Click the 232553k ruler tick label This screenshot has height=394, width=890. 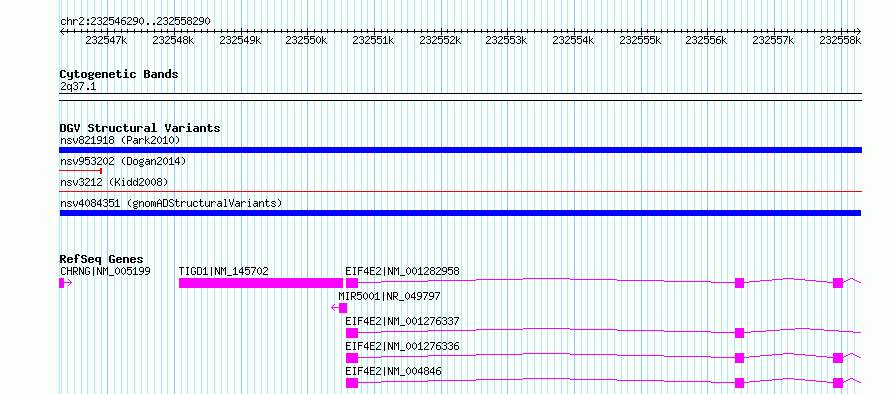507,40
